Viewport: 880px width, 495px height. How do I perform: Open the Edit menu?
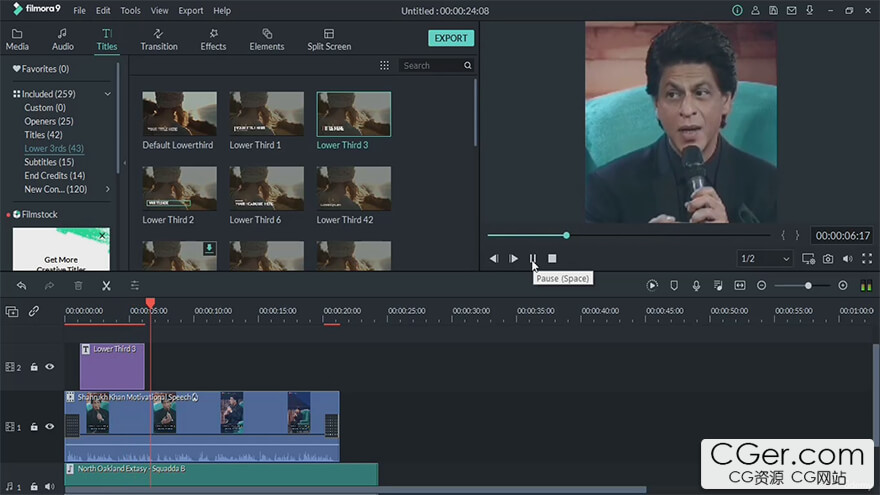pyautogui.click(x=103, y=11)
